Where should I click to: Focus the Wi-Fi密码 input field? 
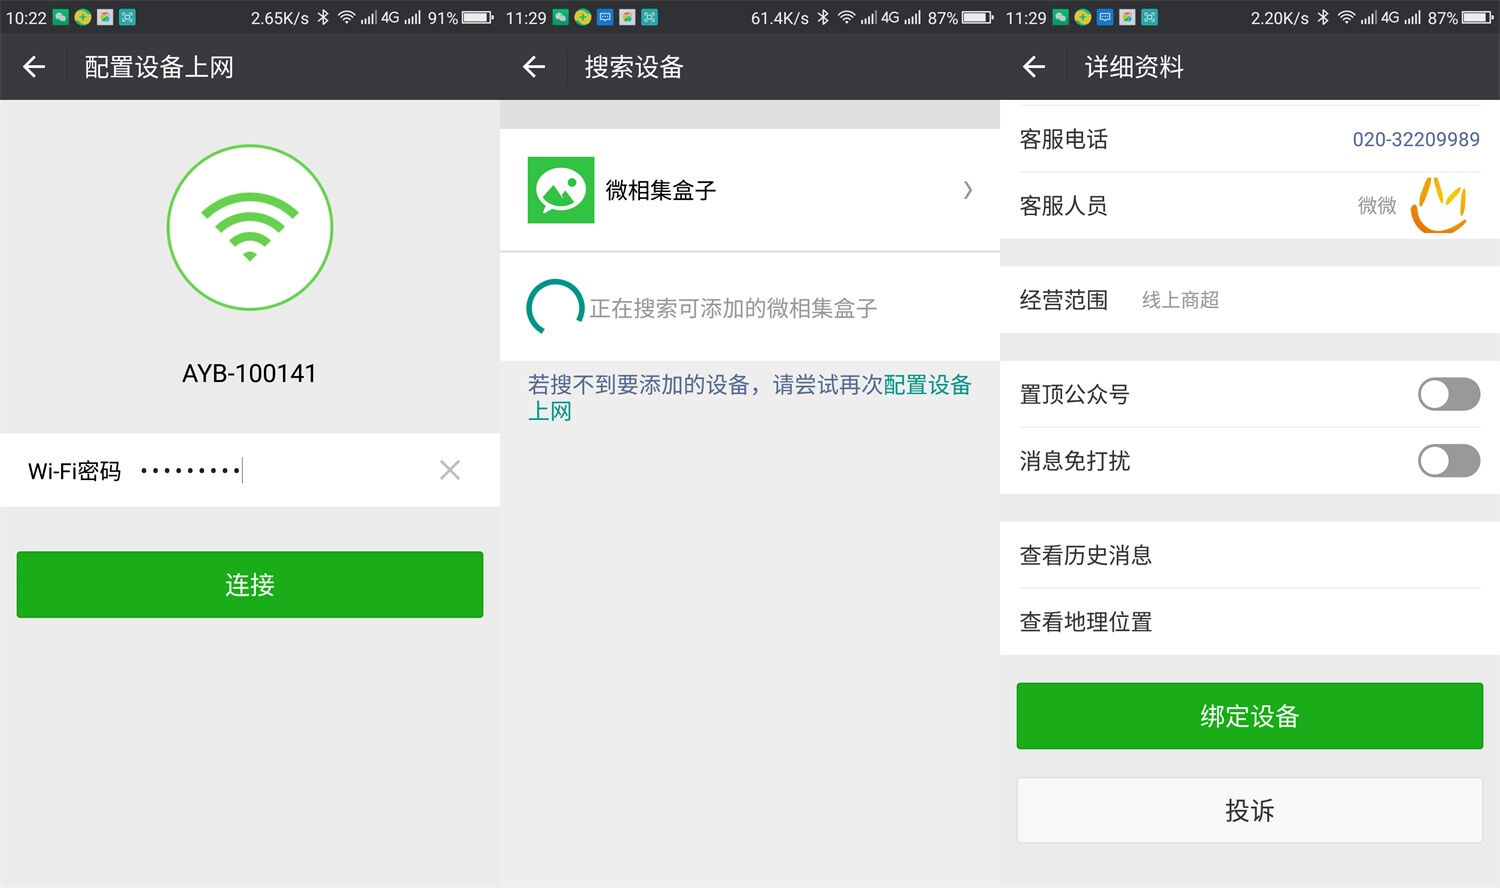[x=280, y=470]
